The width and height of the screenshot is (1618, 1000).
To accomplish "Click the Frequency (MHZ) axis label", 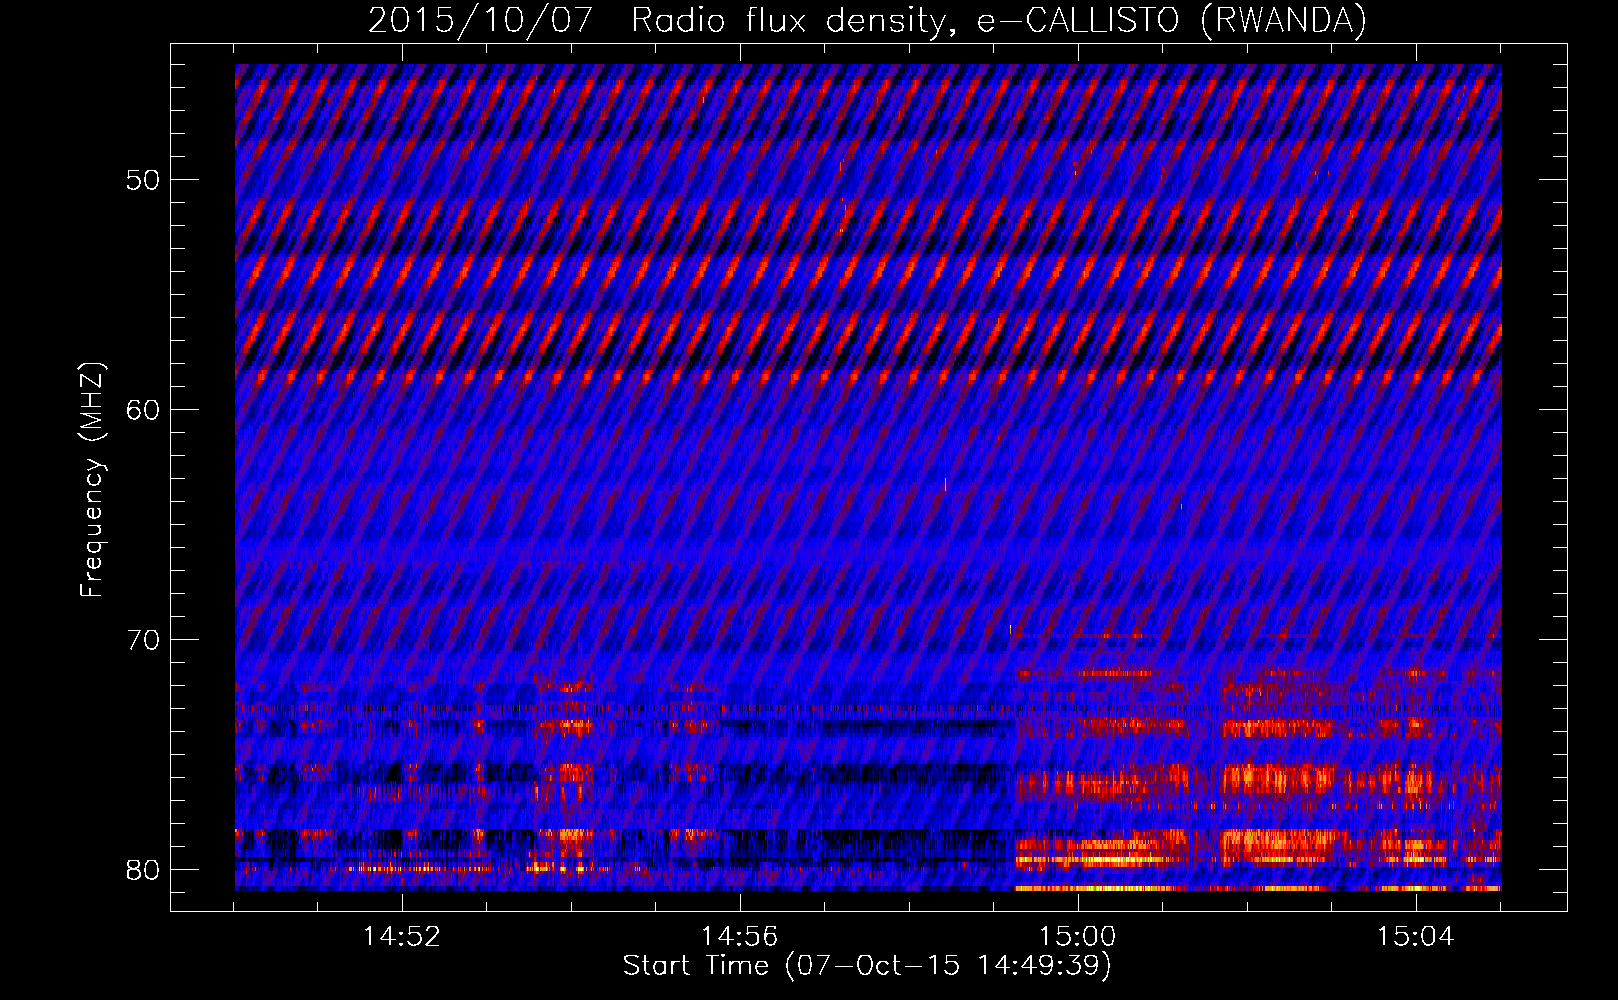I will [x=91, y=480].
